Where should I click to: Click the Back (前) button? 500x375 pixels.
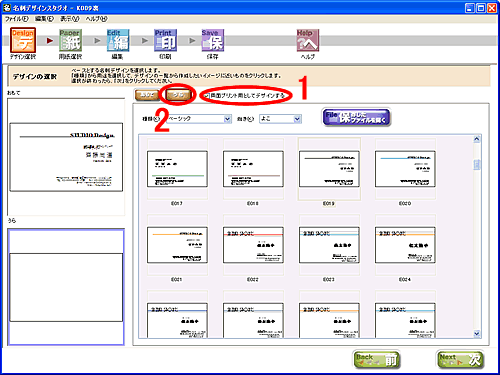click(x=377, y=360)
